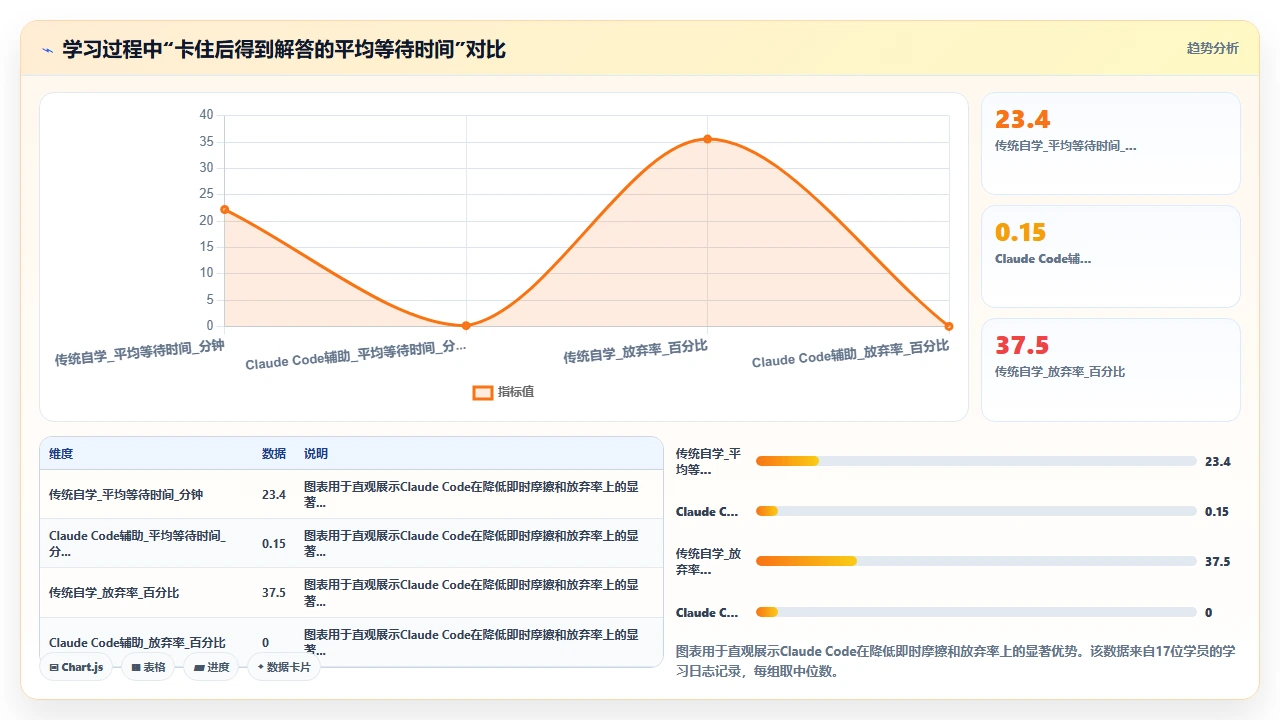Click the Claude Code辅助_放弃率 chart point
Screen dimensions: 1280x720
pyautogui.click(x=948, y=326)
